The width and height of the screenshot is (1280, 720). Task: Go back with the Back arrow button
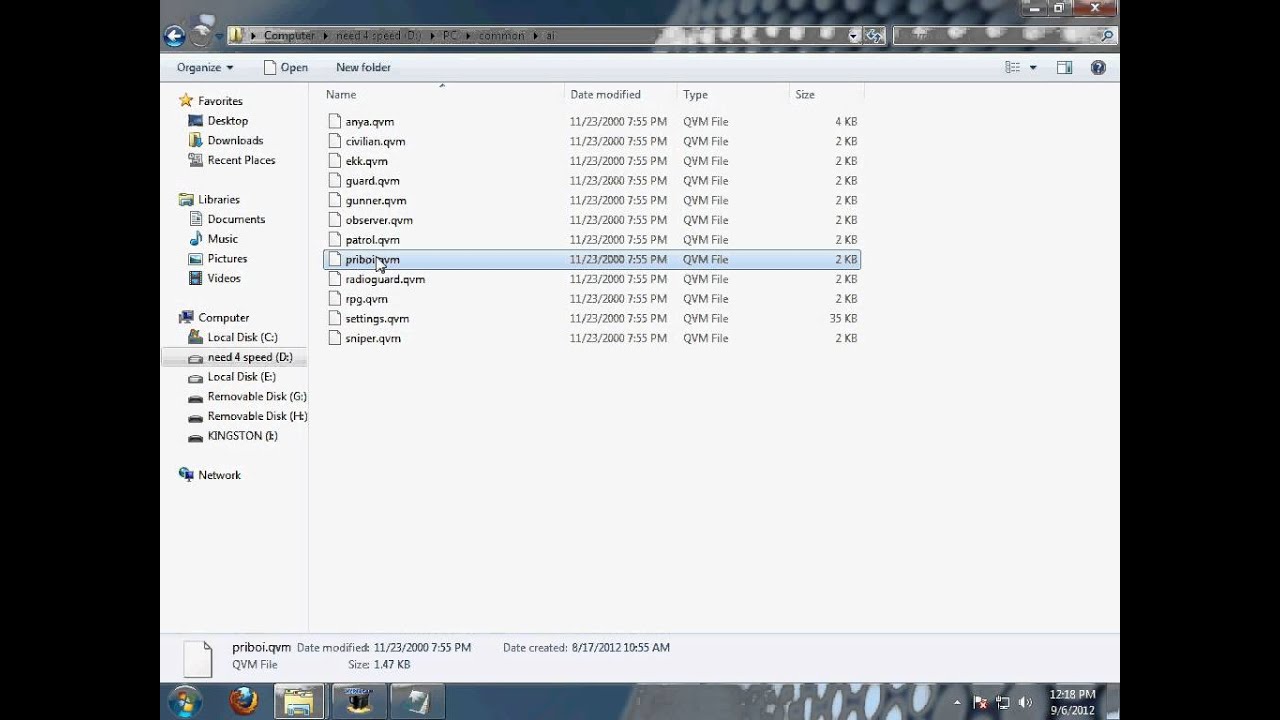tap(175, 36)
